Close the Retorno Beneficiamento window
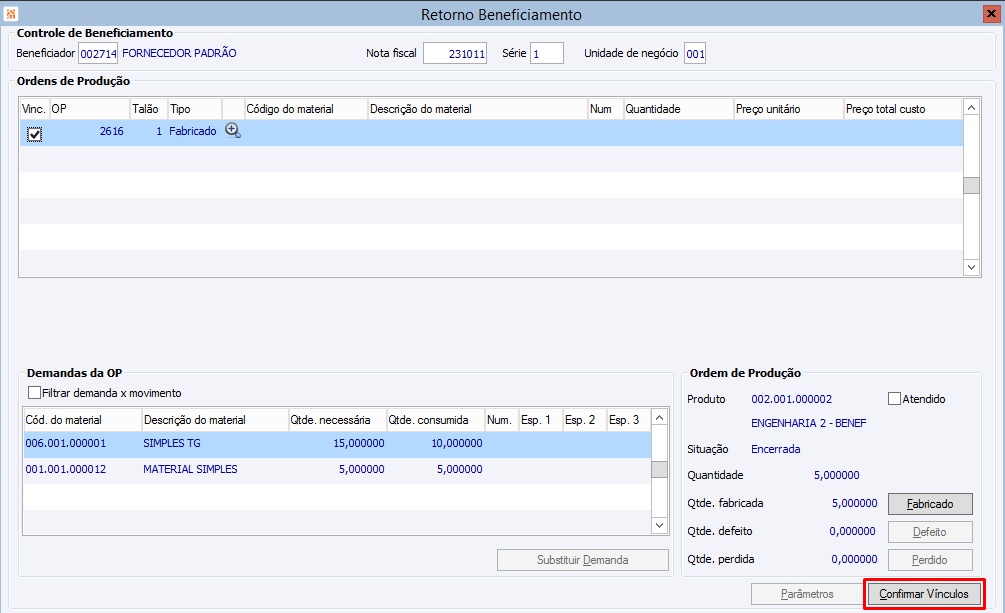The image size is (1005, 613). coord(992,14)
